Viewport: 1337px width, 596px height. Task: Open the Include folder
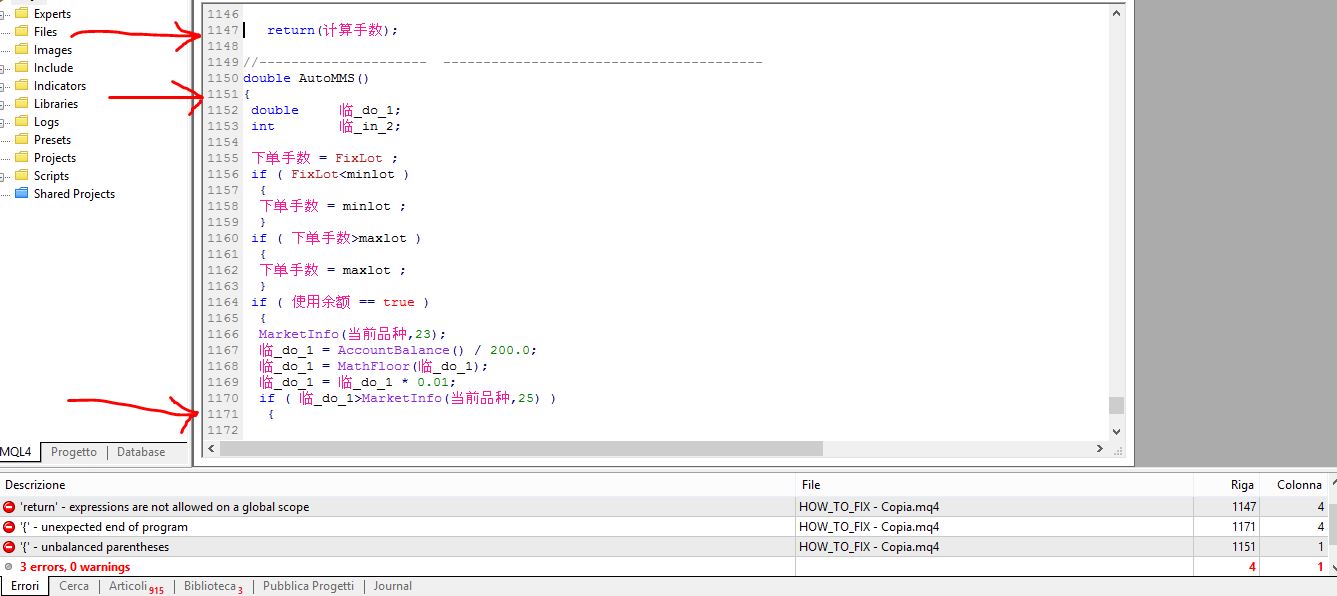(x=53, y=68)
